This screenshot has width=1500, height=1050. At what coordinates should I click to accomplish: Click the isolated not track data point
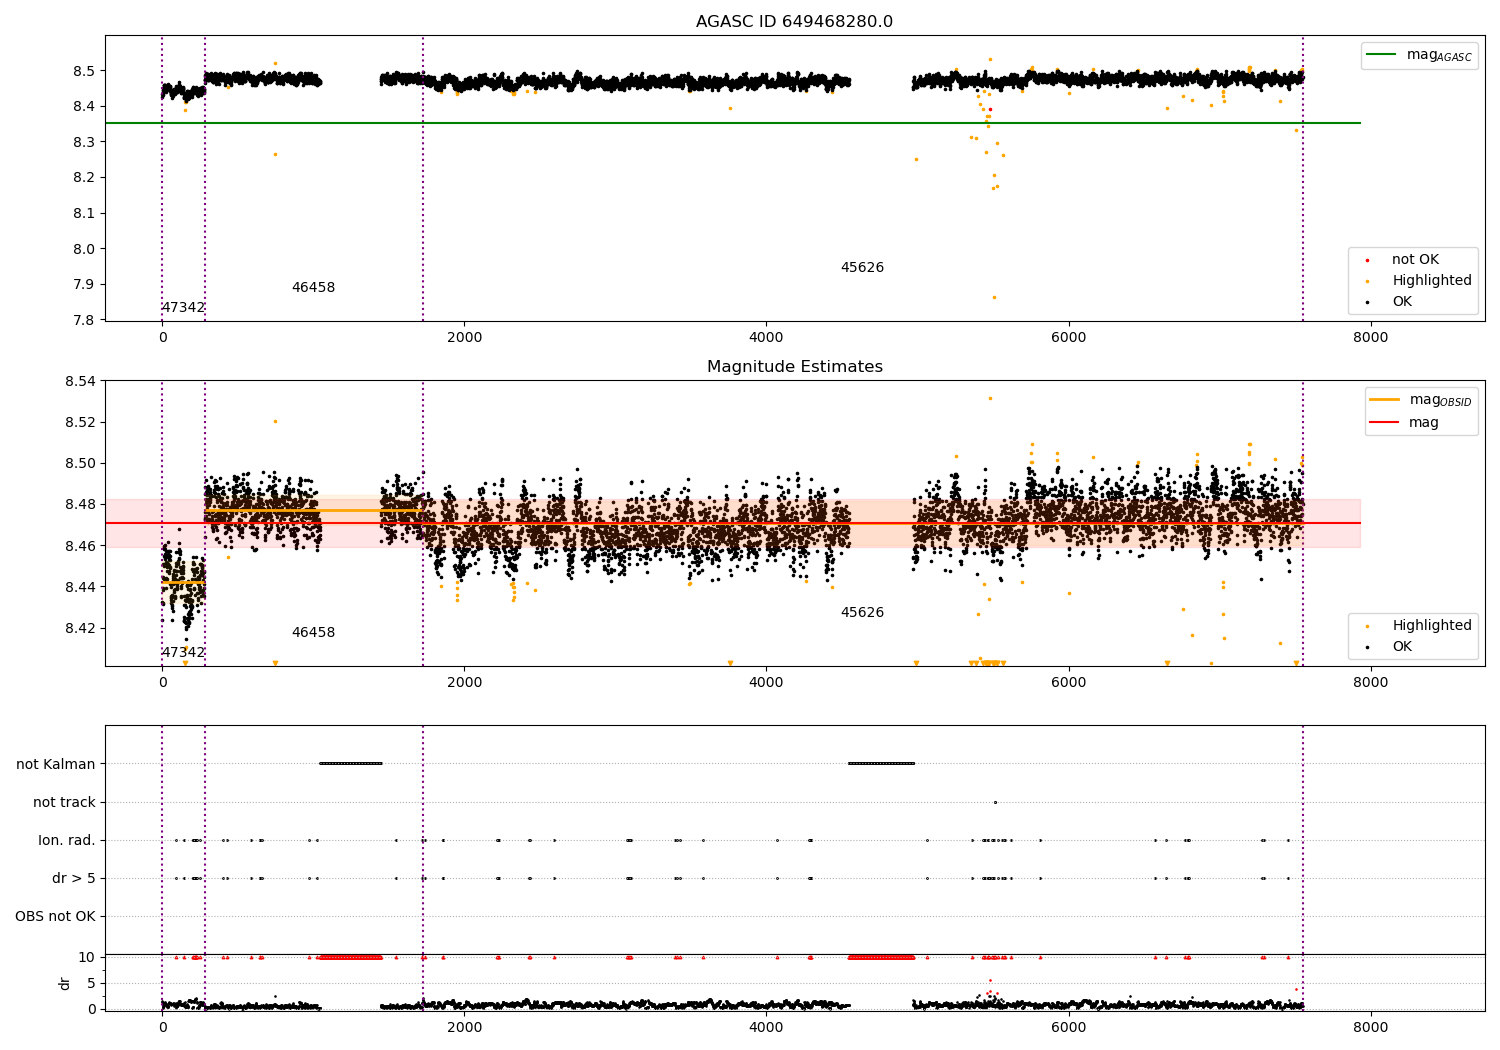[x=995, y=802]
